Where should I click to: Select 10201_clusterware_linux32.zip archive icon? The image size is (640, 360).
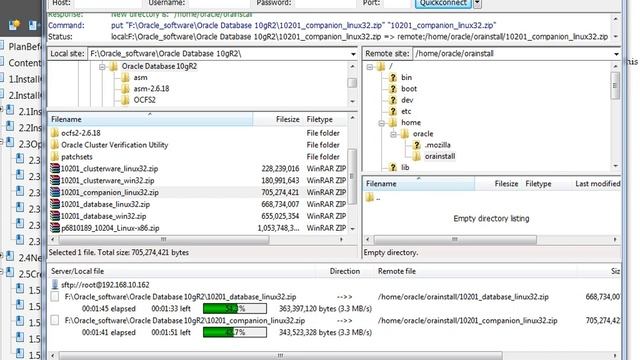point(55,169)
